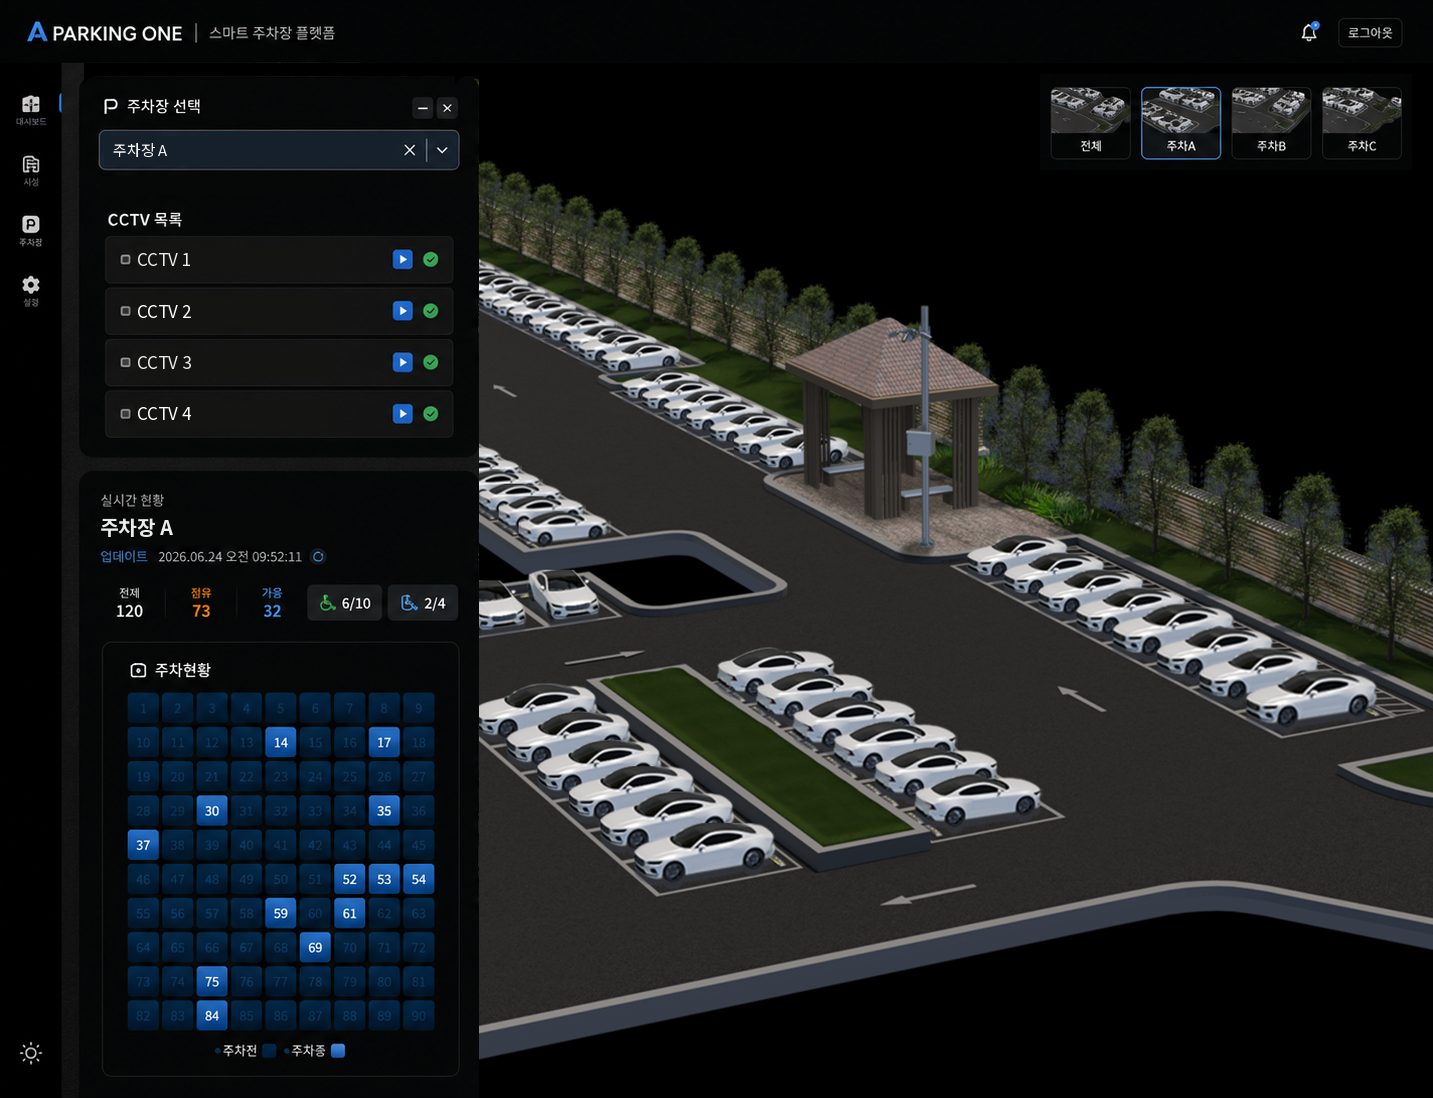
Task: Tick the CCTV 3 checkbox
Action: coord(126,362)
